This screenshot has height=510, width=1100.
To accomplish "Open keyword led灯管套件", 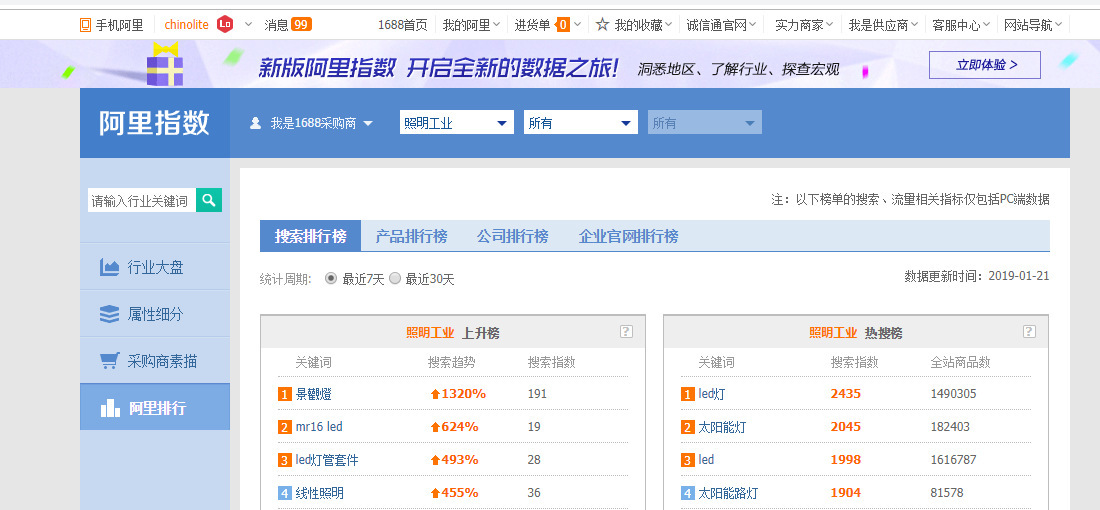I will [327, 459].
